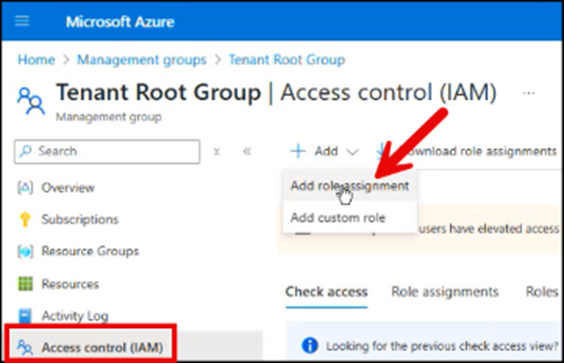Click the Resource Groups cube icon

pyautogui.click(x=25, y=251)
